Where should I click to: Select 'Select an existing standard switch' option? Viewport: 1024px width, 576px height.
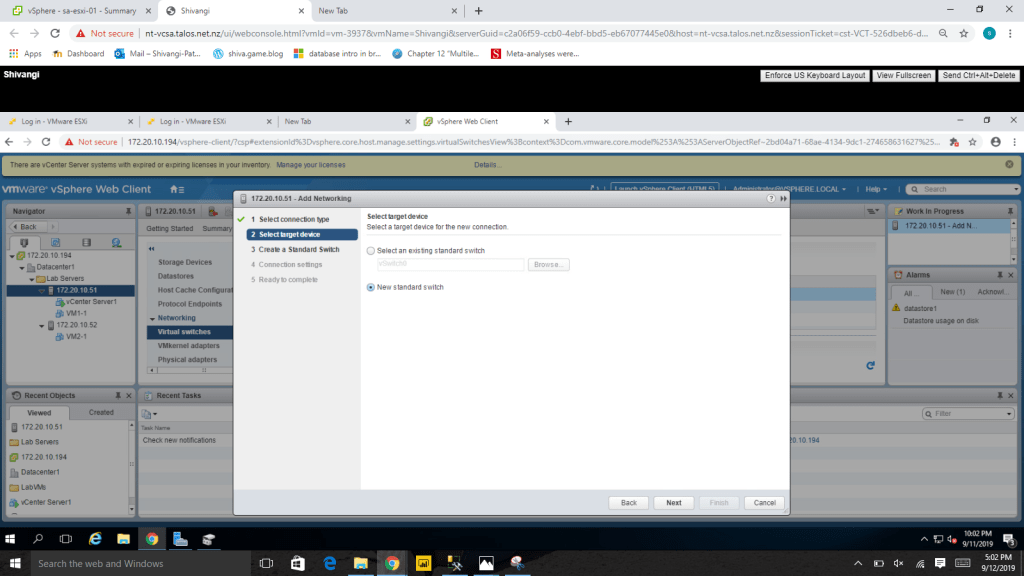372,250
